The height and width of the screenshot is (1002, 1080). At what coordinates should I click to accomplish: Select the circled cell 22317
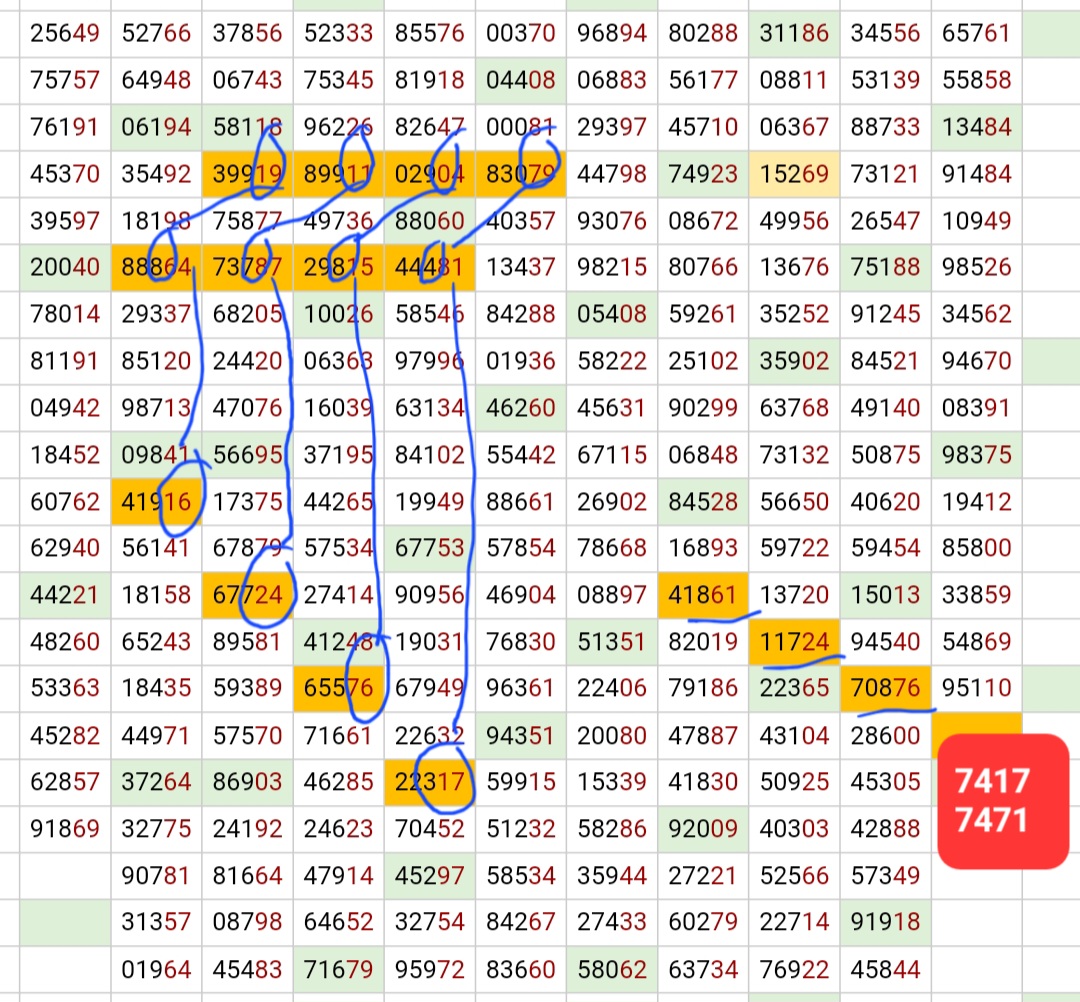(429, 782)
